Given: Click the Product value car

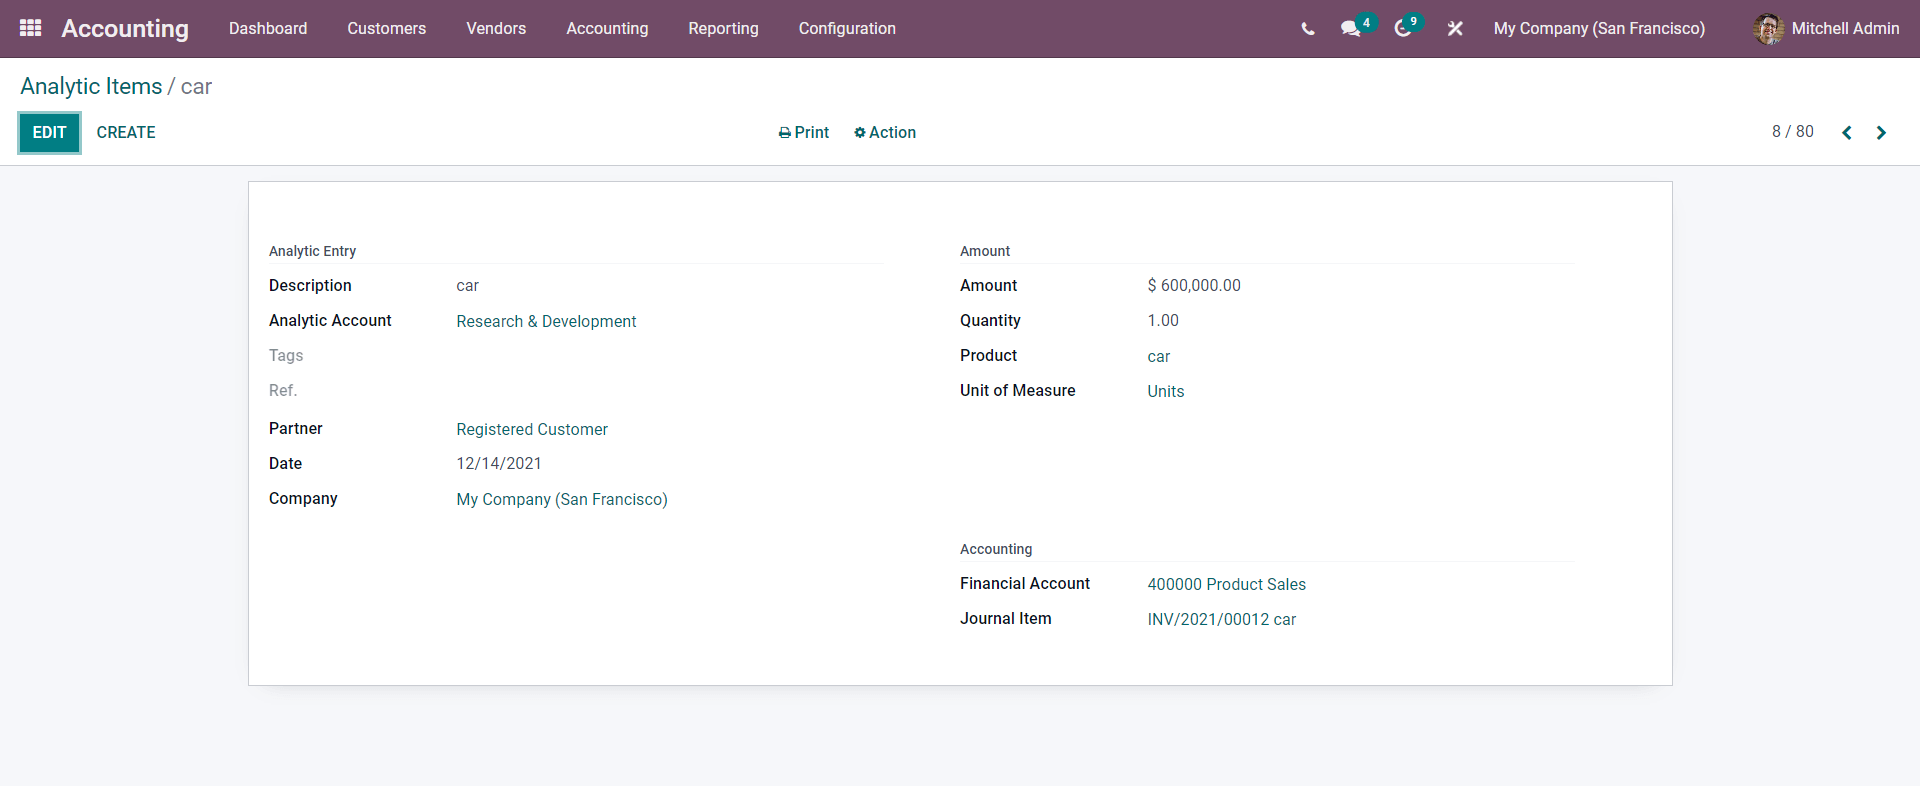Looking at the screenshot, I should coord(1159,357).
